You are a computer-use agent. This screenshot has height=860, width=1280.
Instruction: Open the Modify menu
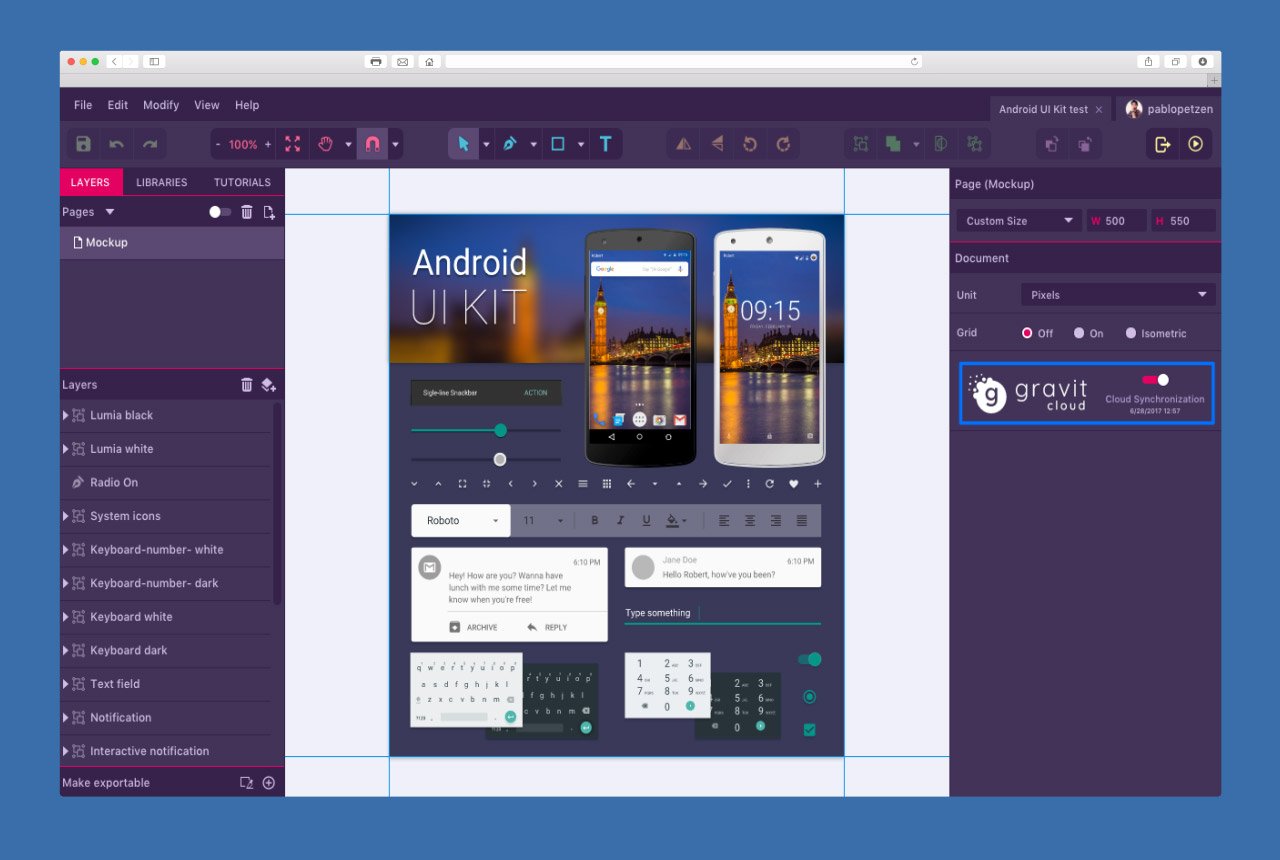coord(160,104)
